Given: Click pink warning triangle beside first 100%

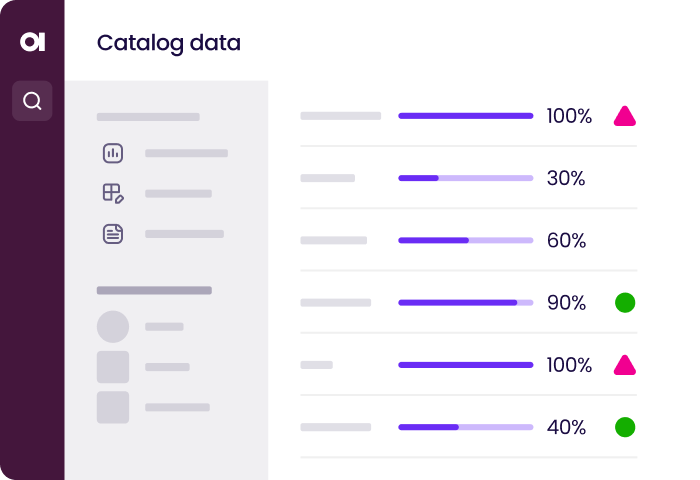Looking at the screenshot, I should pos(625,116).
